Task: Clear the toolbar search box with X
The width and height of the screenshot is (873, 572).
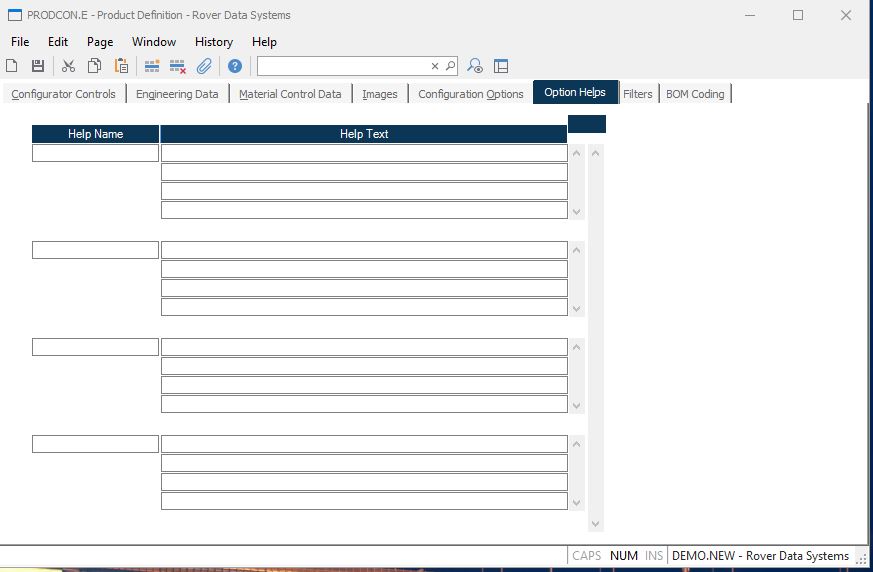Action: pyautogui.click(x=435, y=66)
